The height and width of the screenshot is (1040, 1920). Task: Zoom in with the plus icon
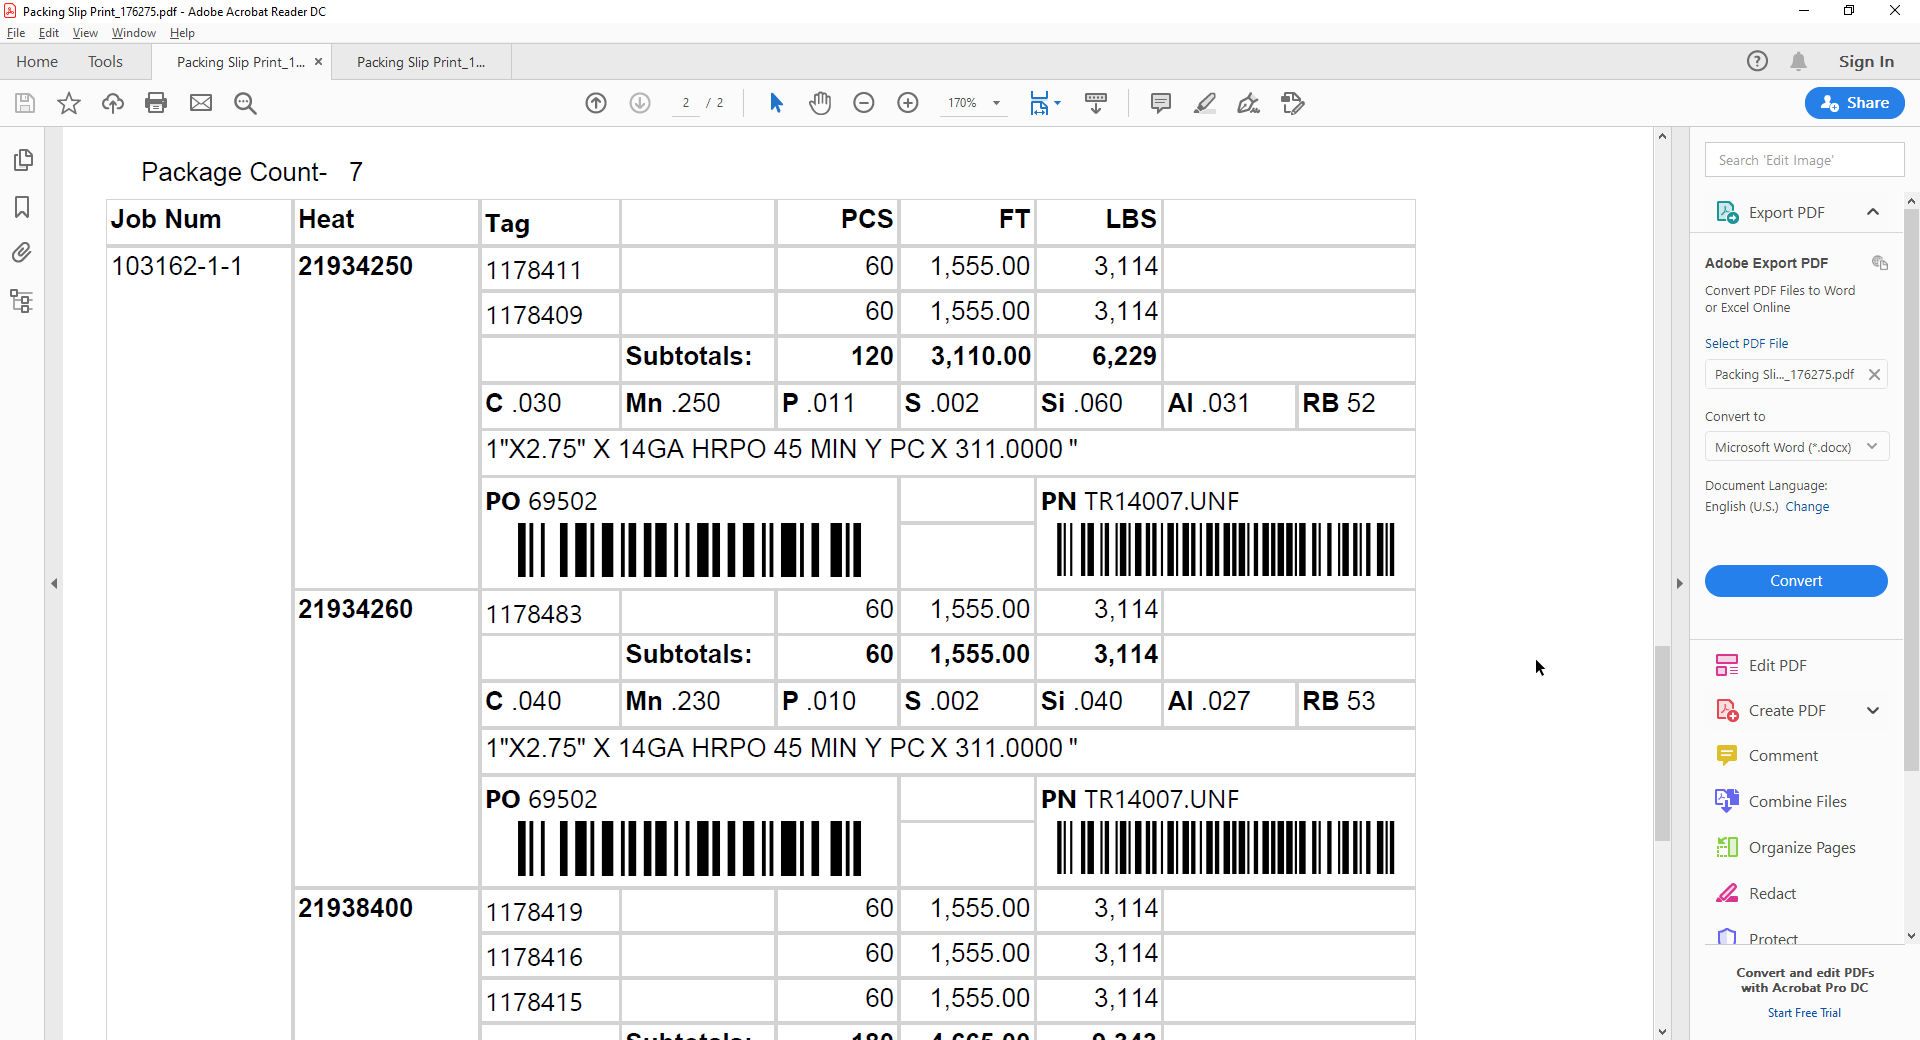tap(908, 103)
